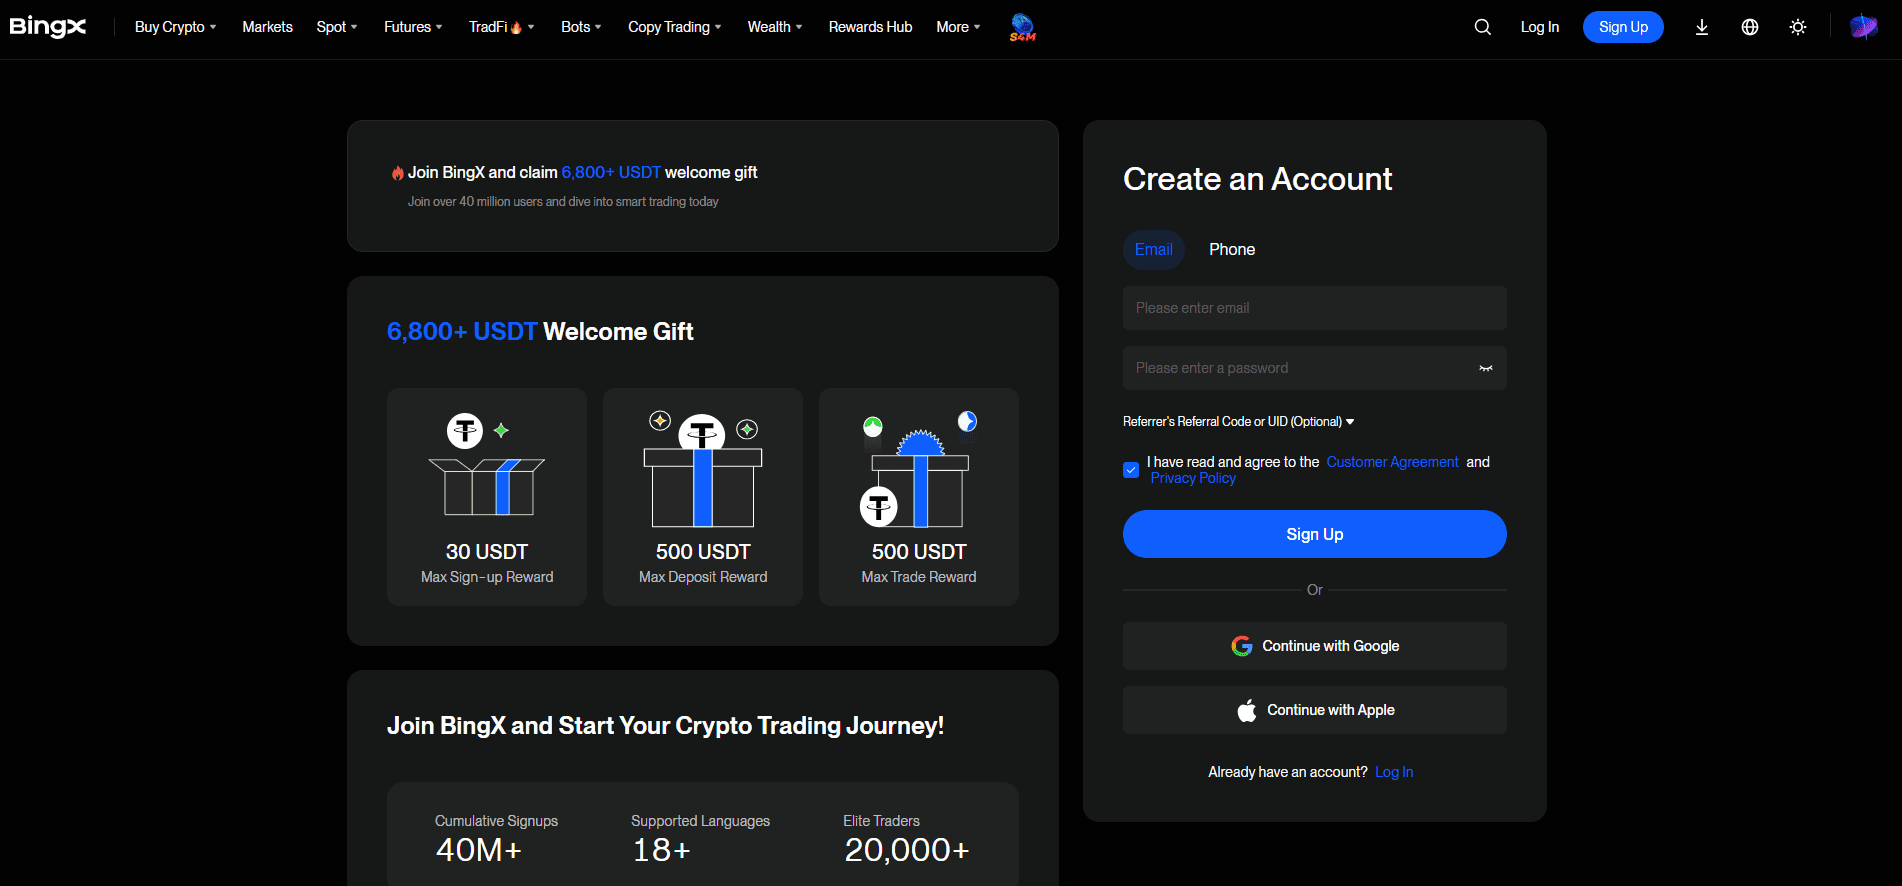
Task: Expand the Buy Crypto menu
Action: tap(175, 27)
